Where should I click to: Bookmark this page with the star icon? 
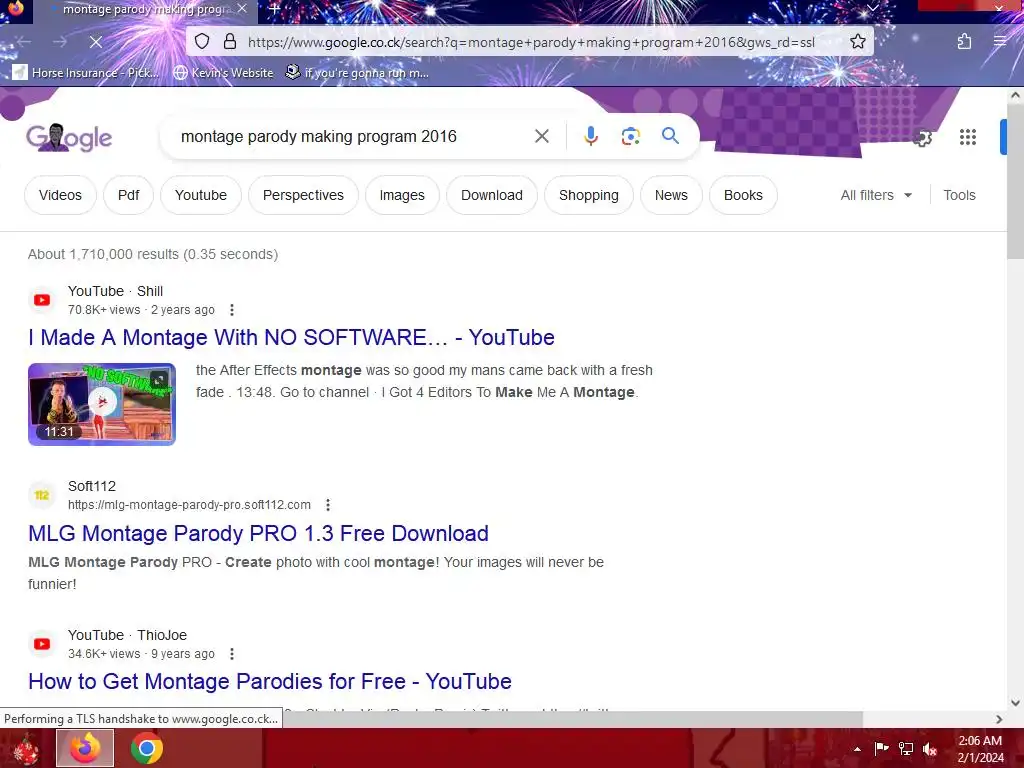(x=857, y=42)
